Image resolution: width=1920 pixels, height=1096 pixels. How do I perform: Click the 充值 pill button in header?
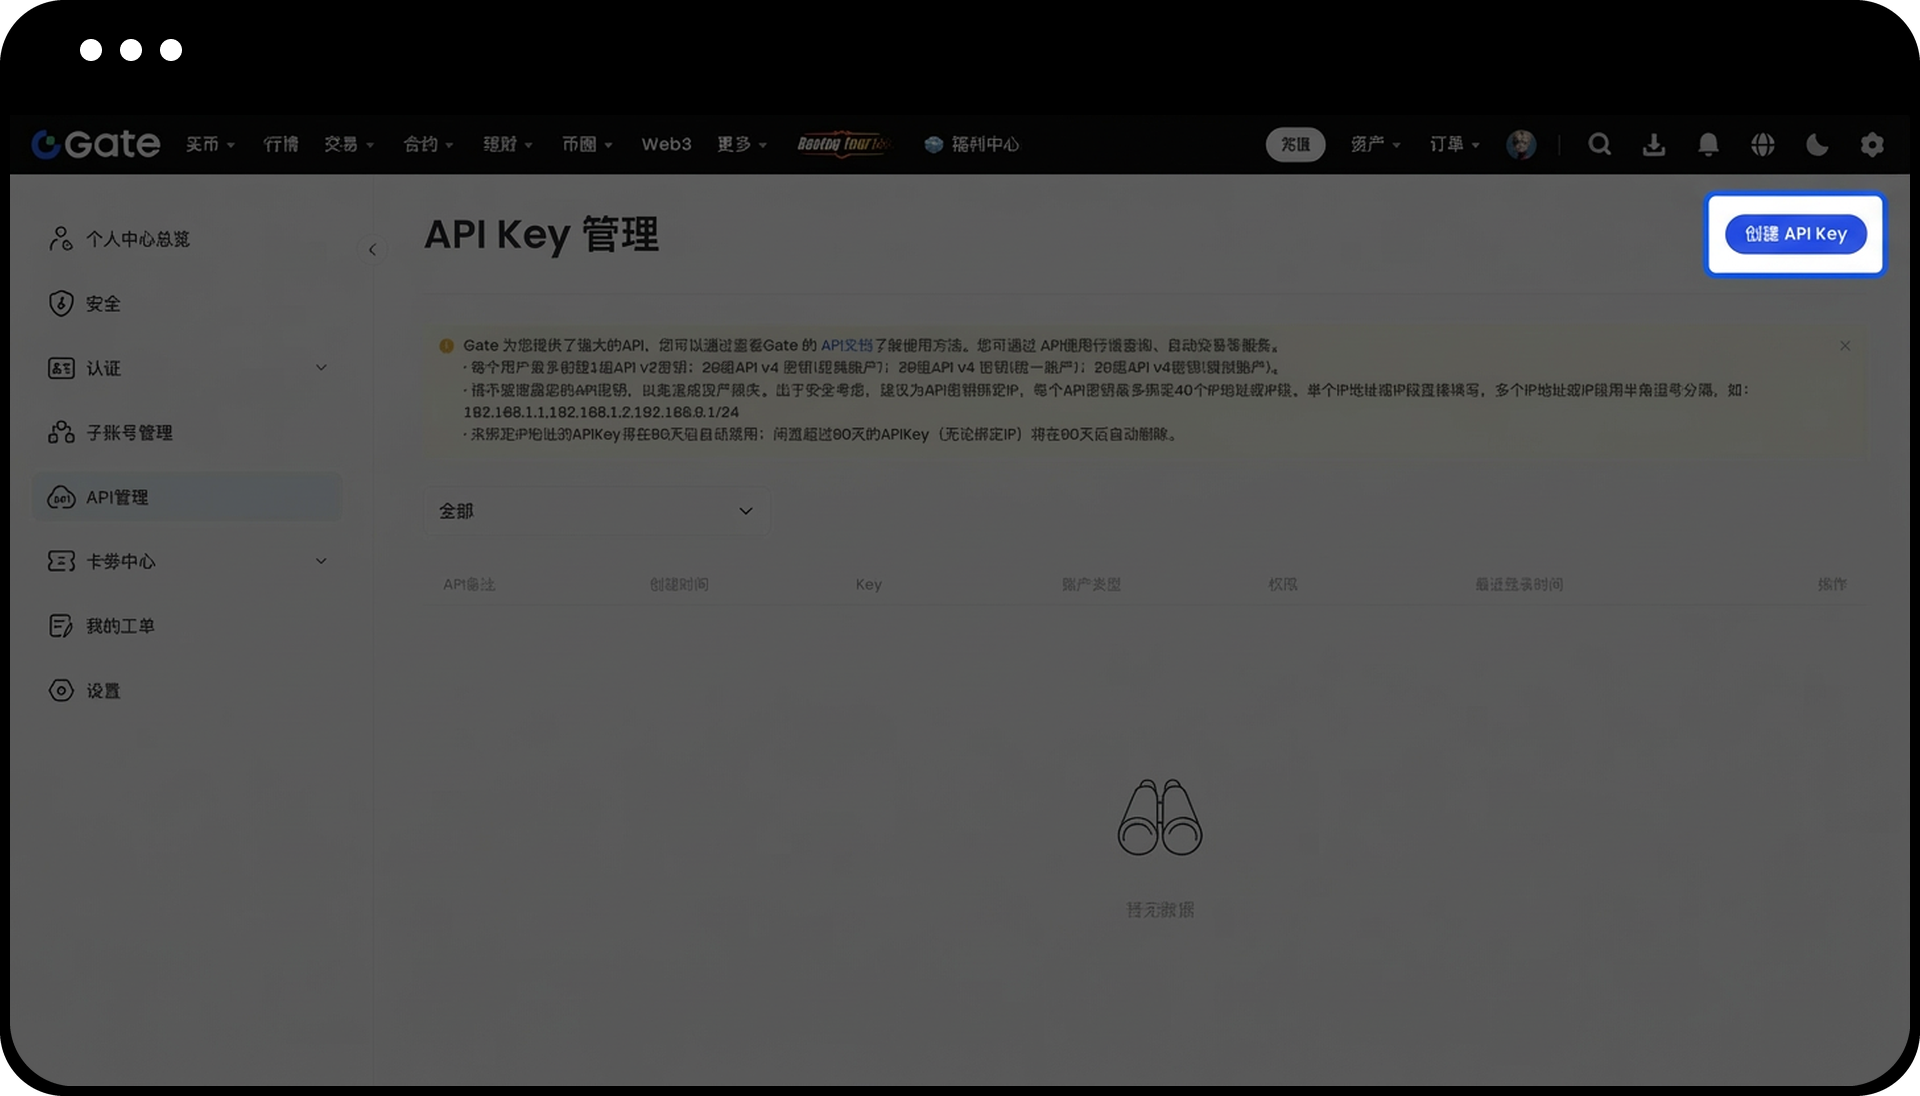point(1295,144)
